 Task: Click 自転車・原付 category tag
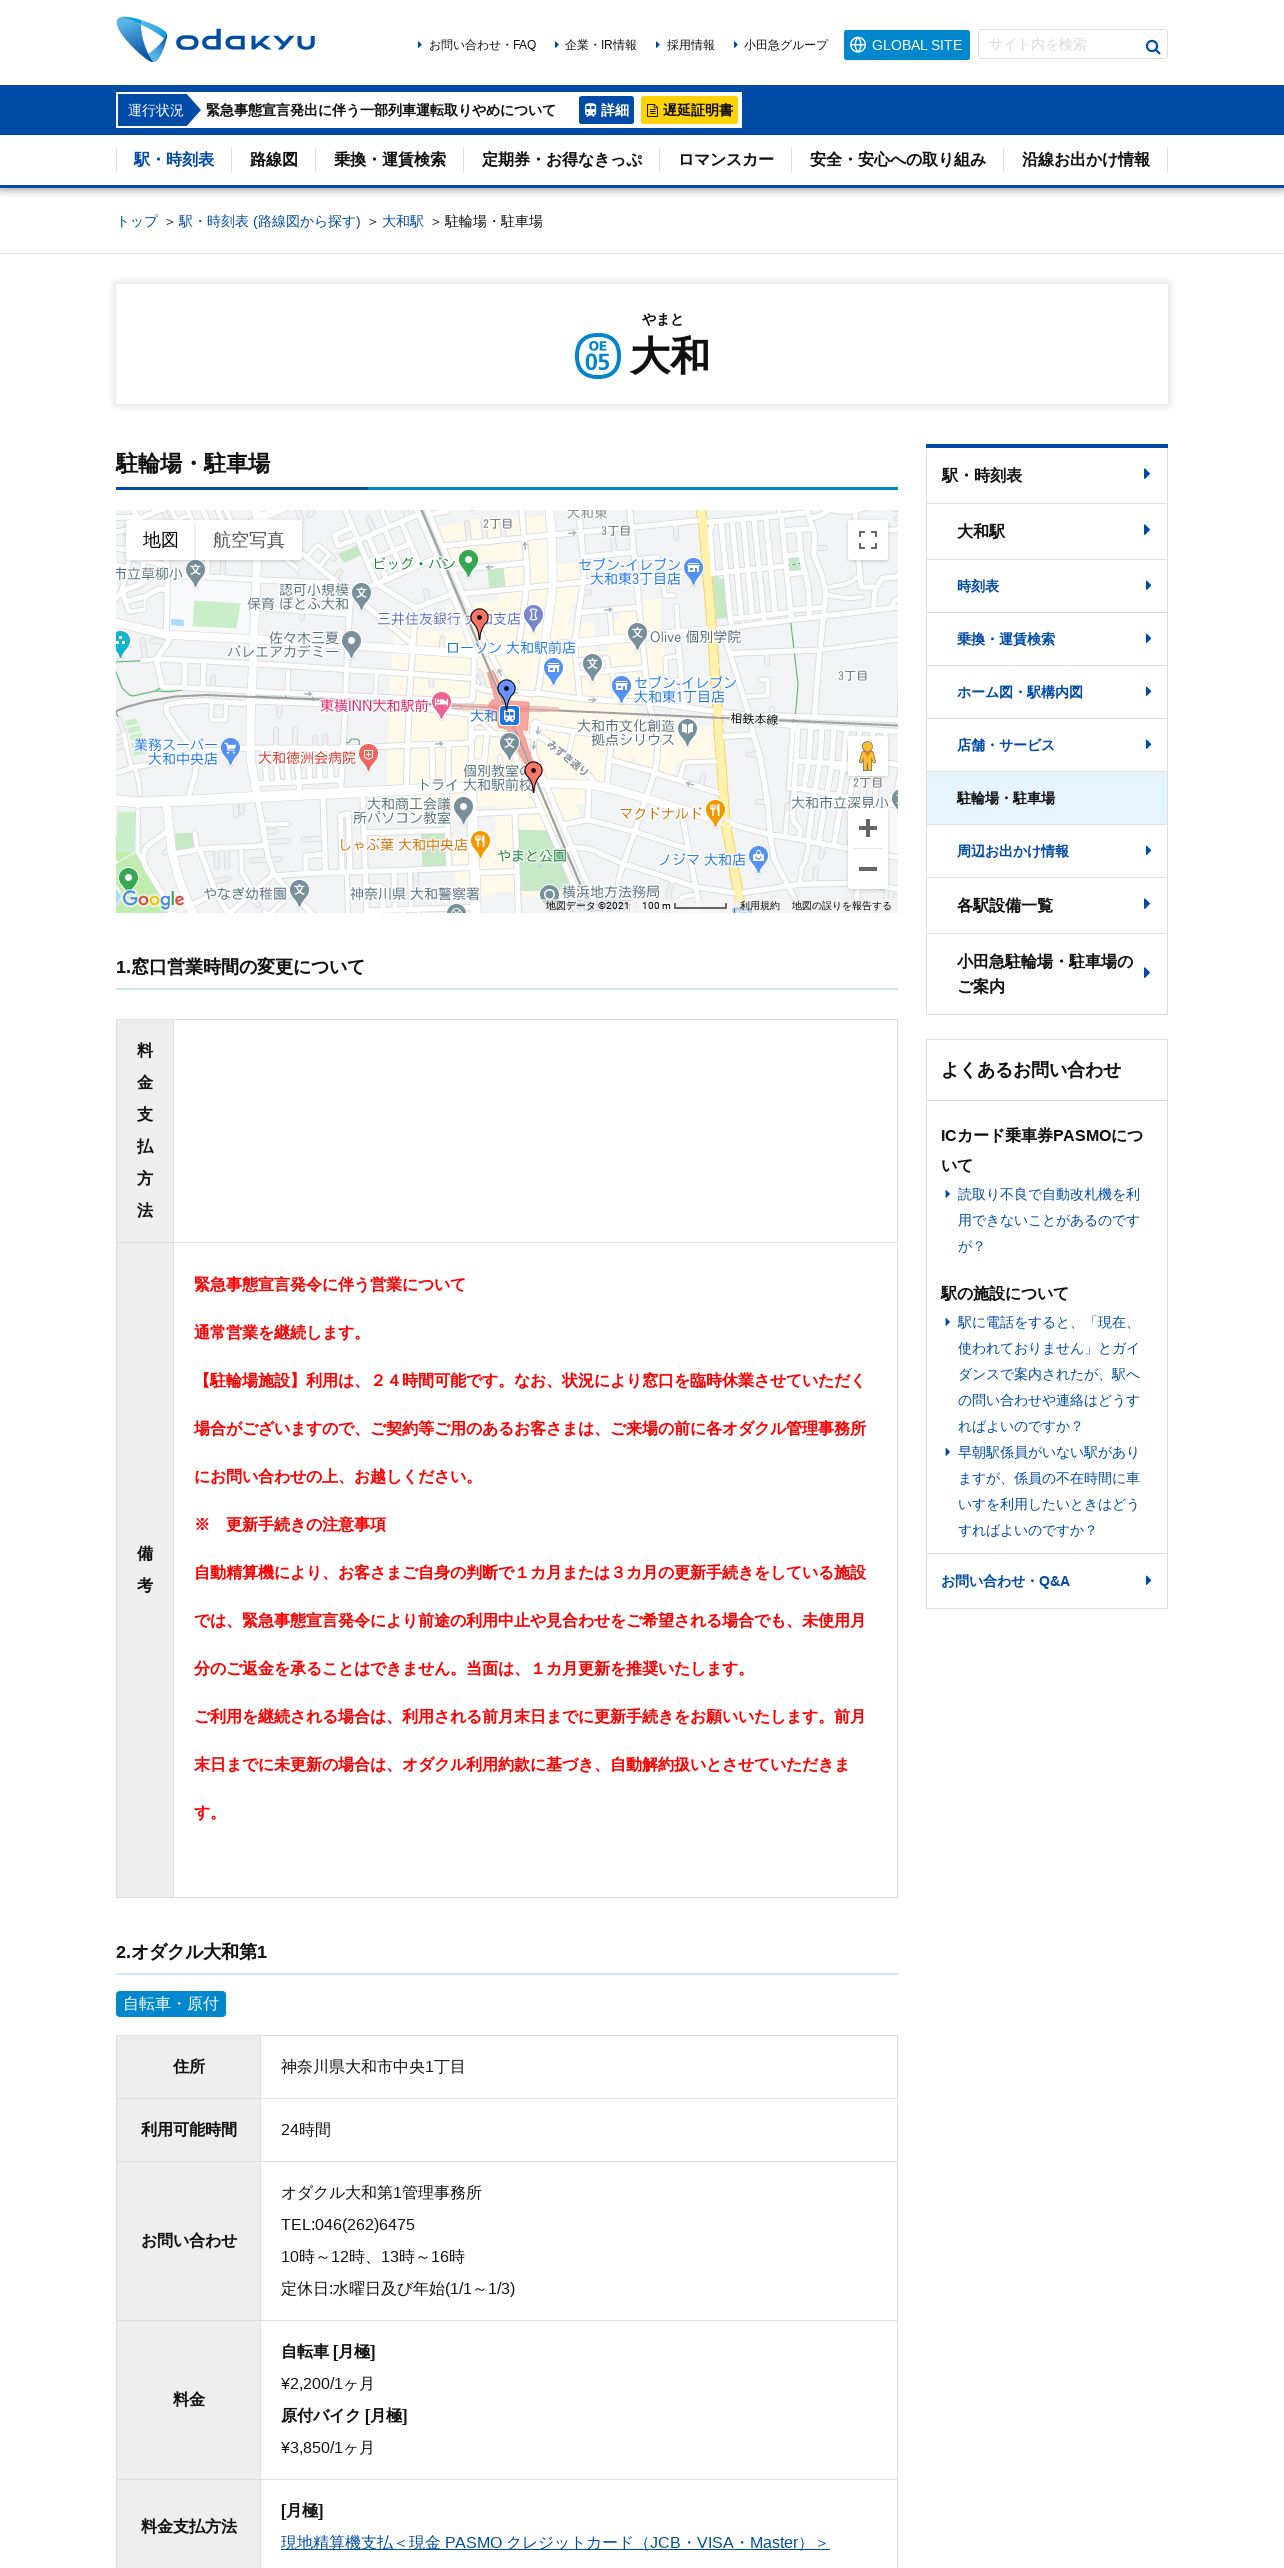(x=171, y=2004)
